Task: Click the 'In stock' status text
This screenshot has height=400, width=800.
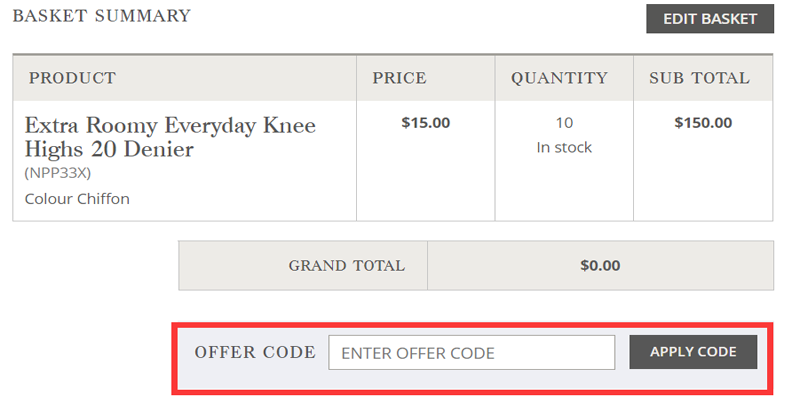Action: click(564, 147)
